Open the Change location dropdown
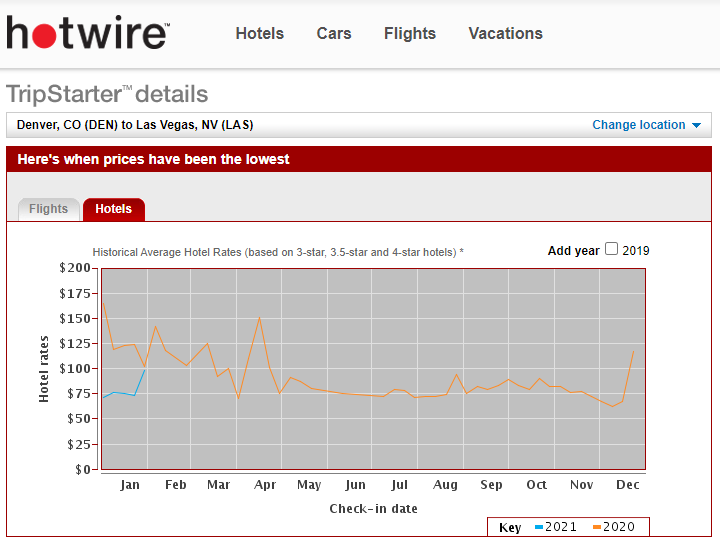Viewport: 720px width, 544px height. [x=647, y=125]
